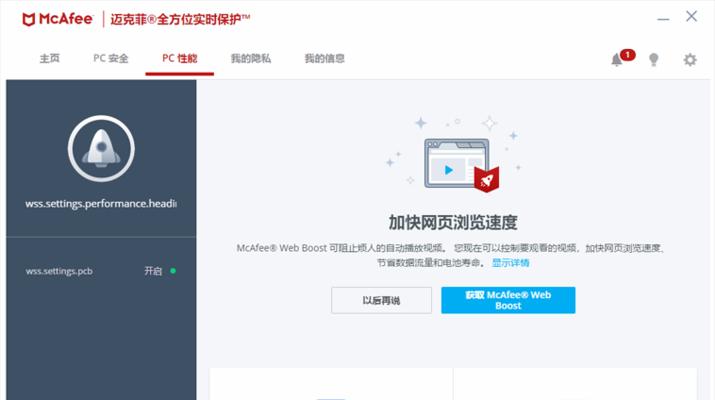Minimize the McAfee window
Screen dimensions: 715x400
(x=663, y=19)
